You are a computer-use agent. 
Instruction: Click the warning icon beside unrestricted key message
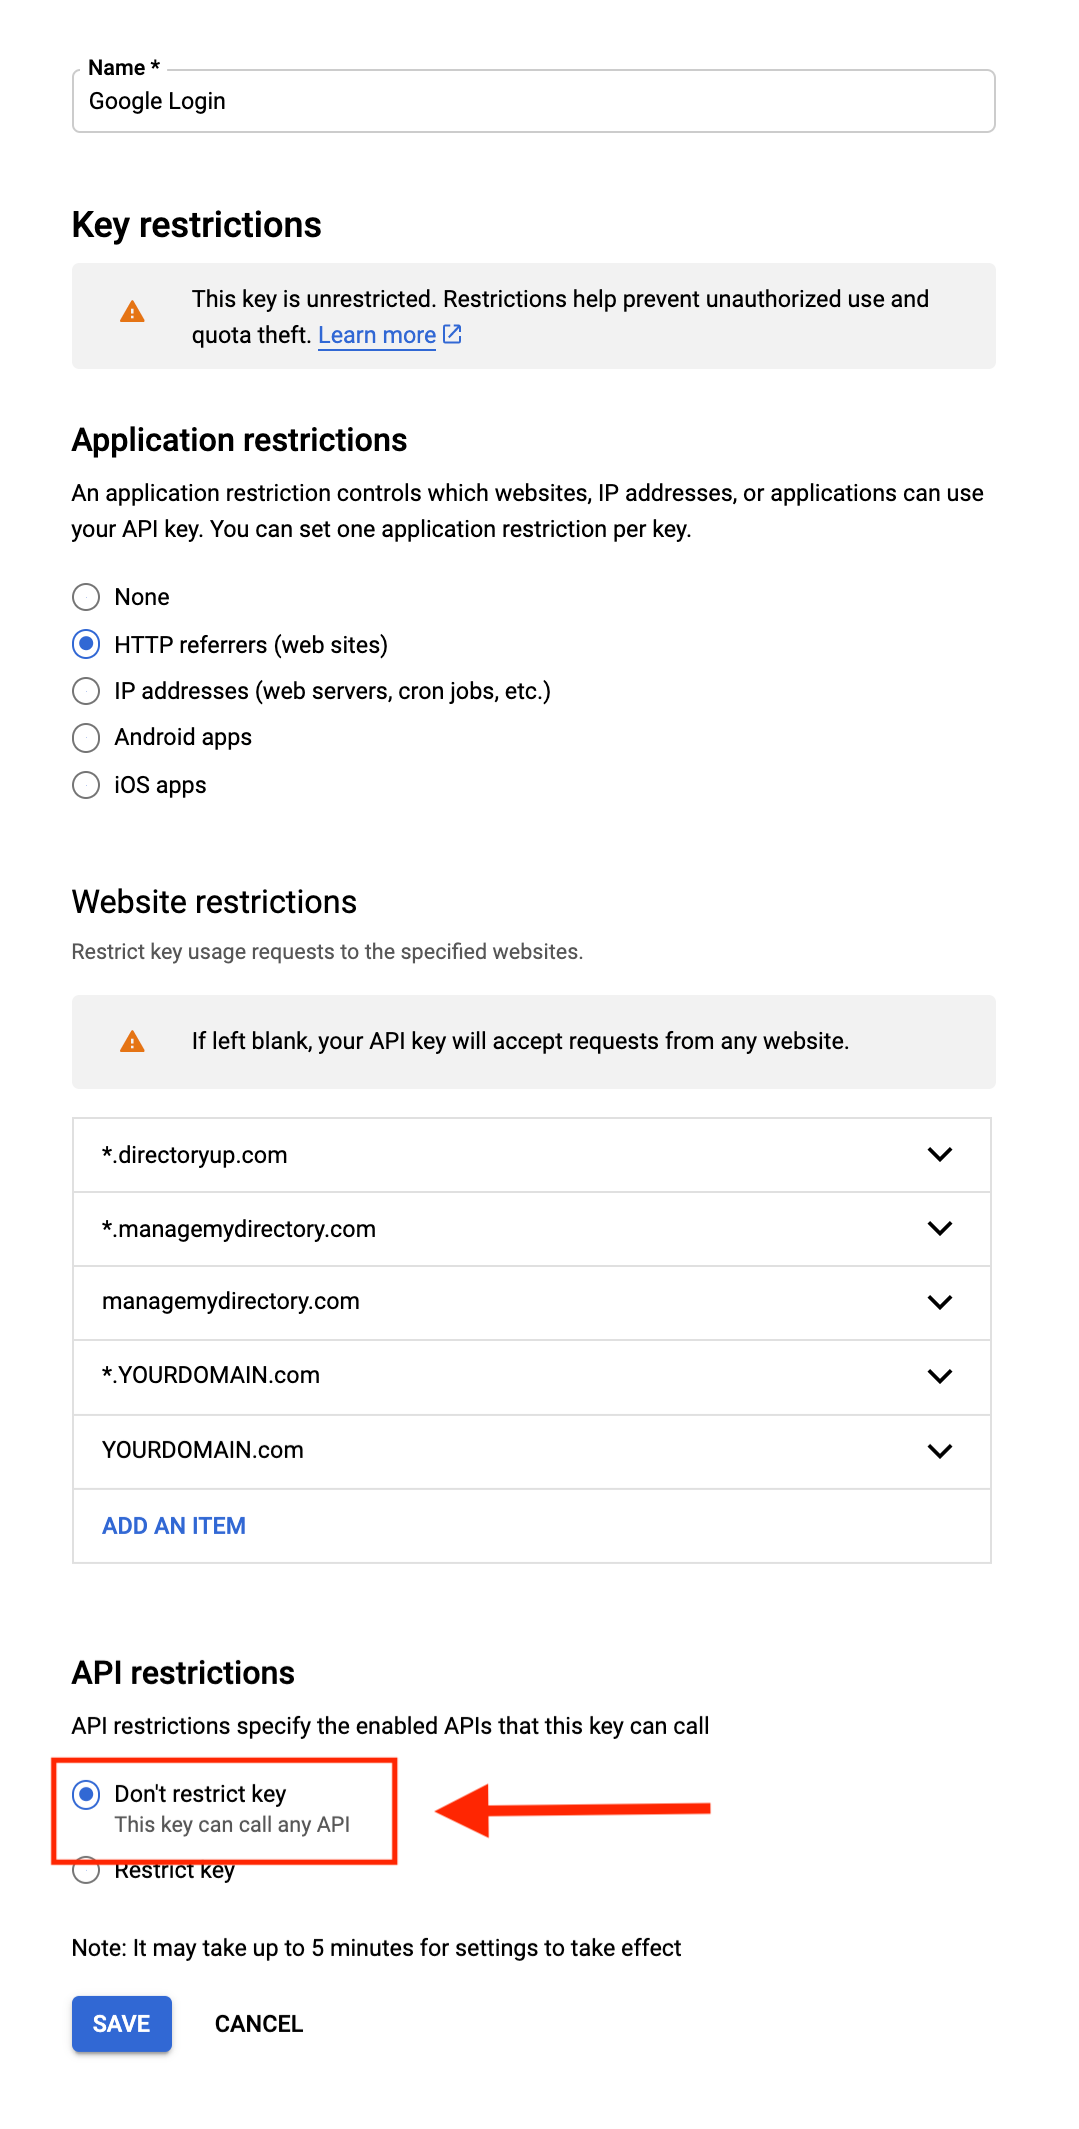click(130, 313)
